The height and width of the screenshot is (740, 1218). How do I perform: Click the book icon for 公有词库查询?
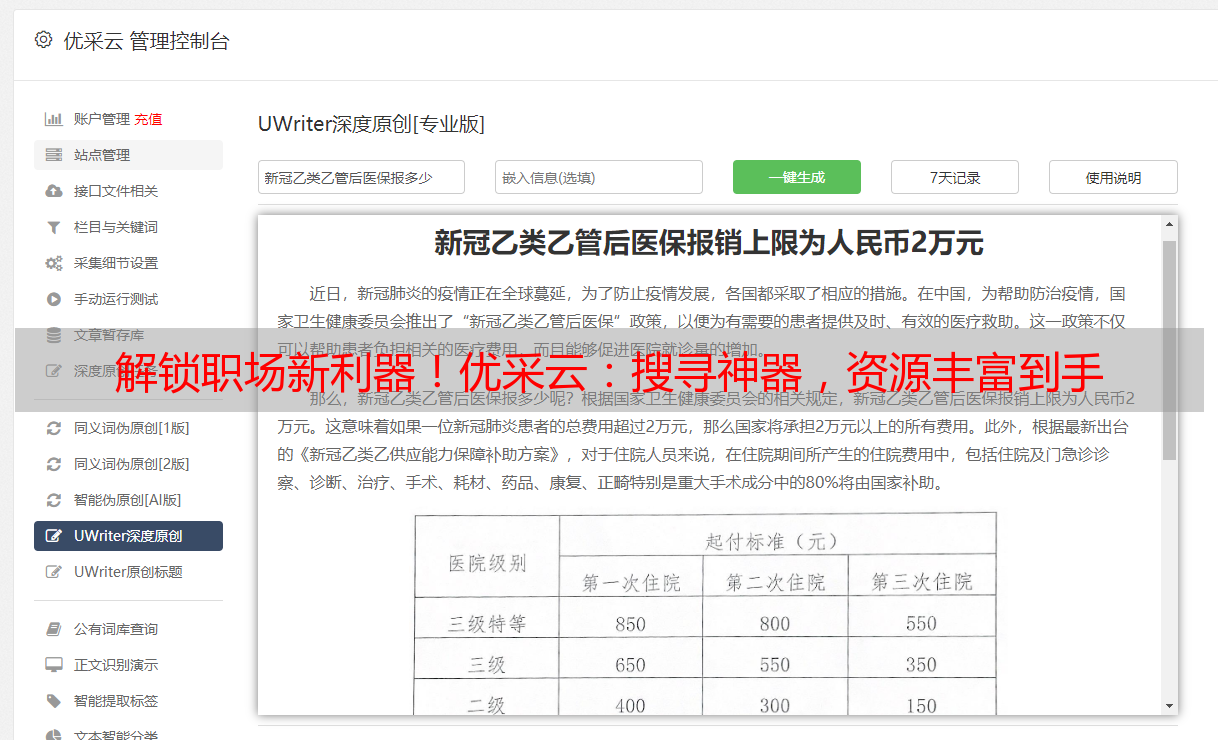[x=53, y=629]
